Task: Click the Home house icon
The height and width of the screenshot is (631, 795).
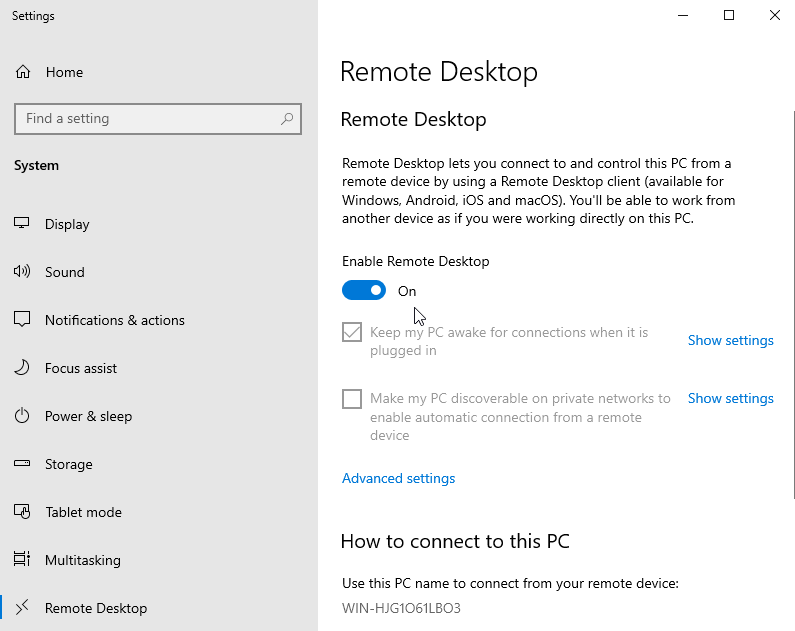Action: click(x=23, y=72)
